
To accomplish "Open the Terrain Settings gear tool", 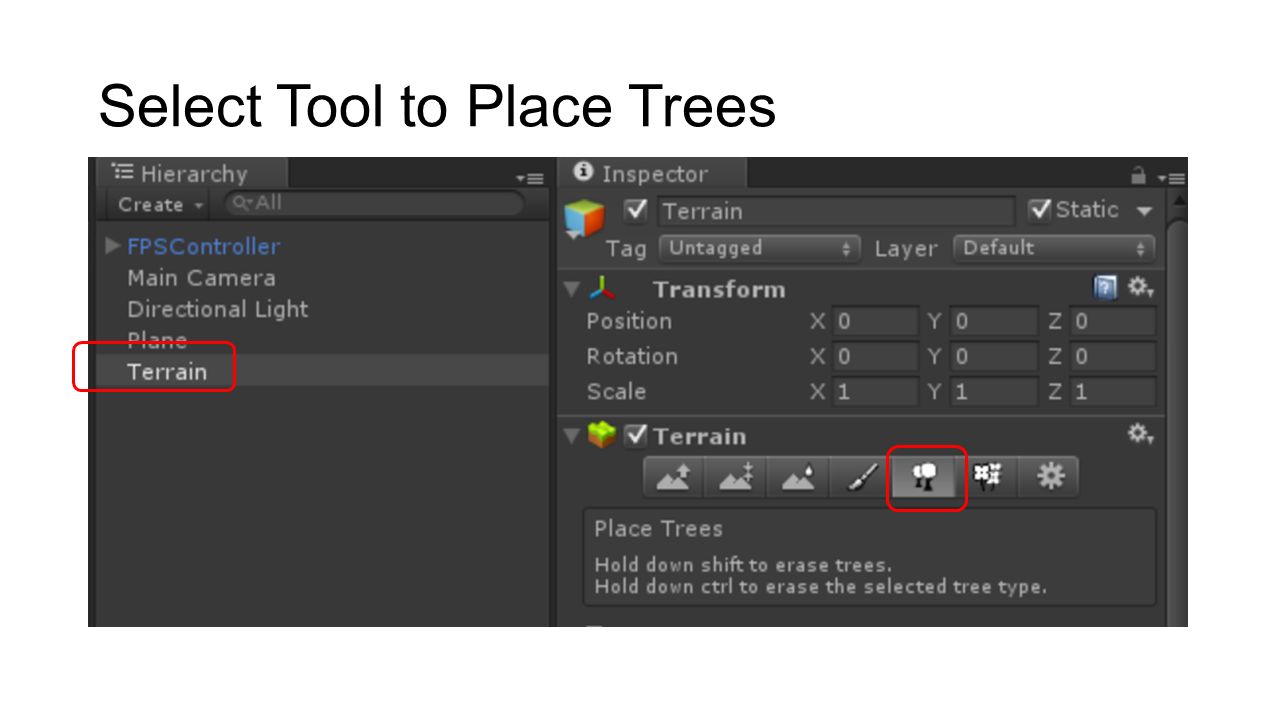I will [1048, 477].
